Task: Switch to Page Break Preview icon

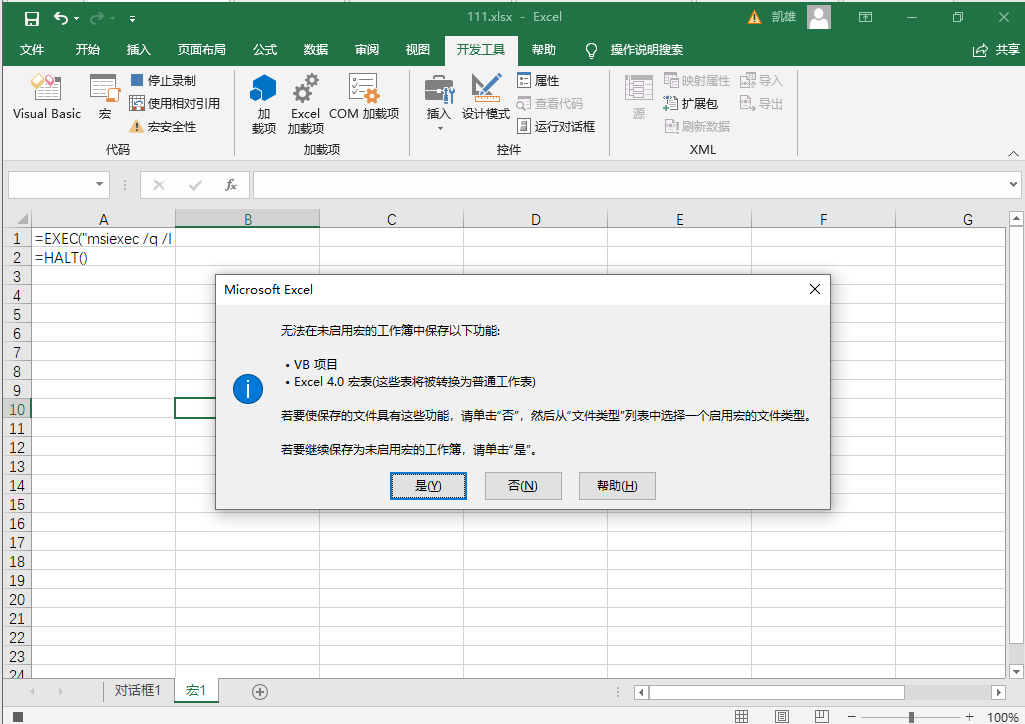Action: pos(822,717)
